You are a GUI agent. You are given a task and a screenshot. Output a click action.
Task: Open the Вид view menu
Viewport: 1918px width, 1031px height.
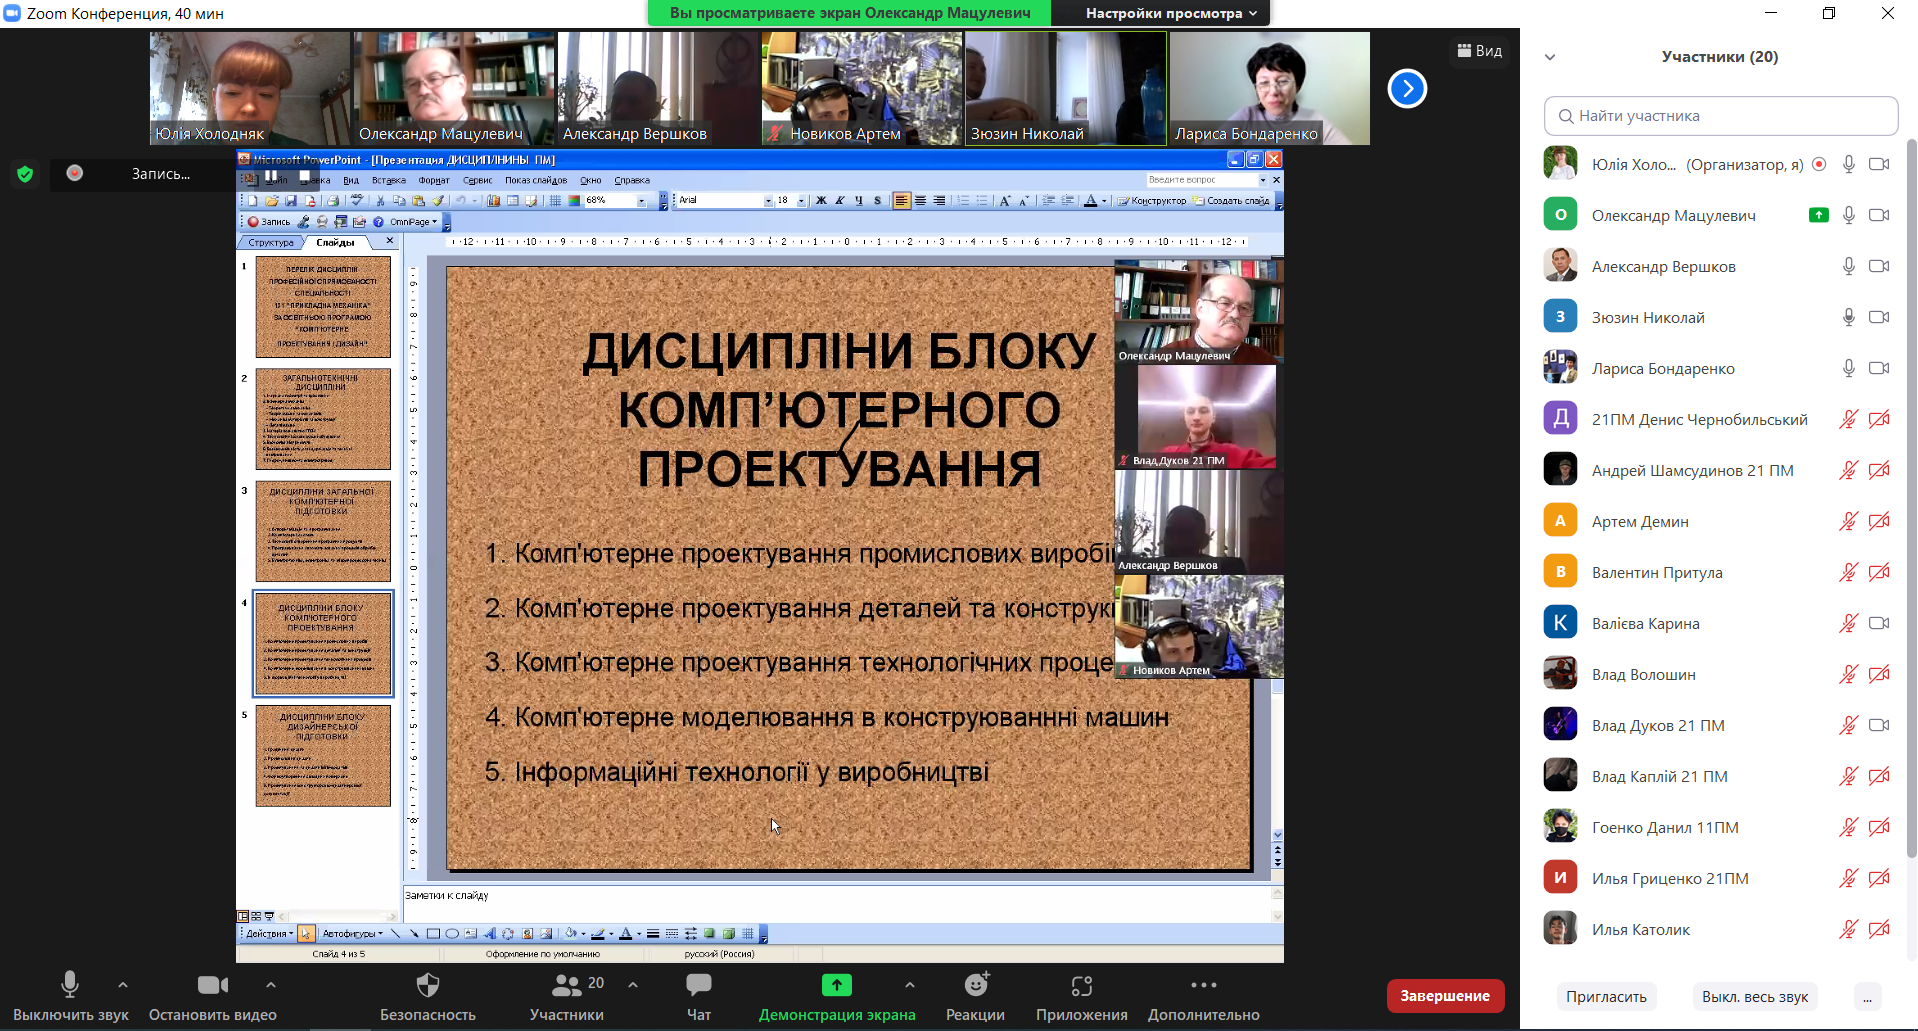(1480, 51)
